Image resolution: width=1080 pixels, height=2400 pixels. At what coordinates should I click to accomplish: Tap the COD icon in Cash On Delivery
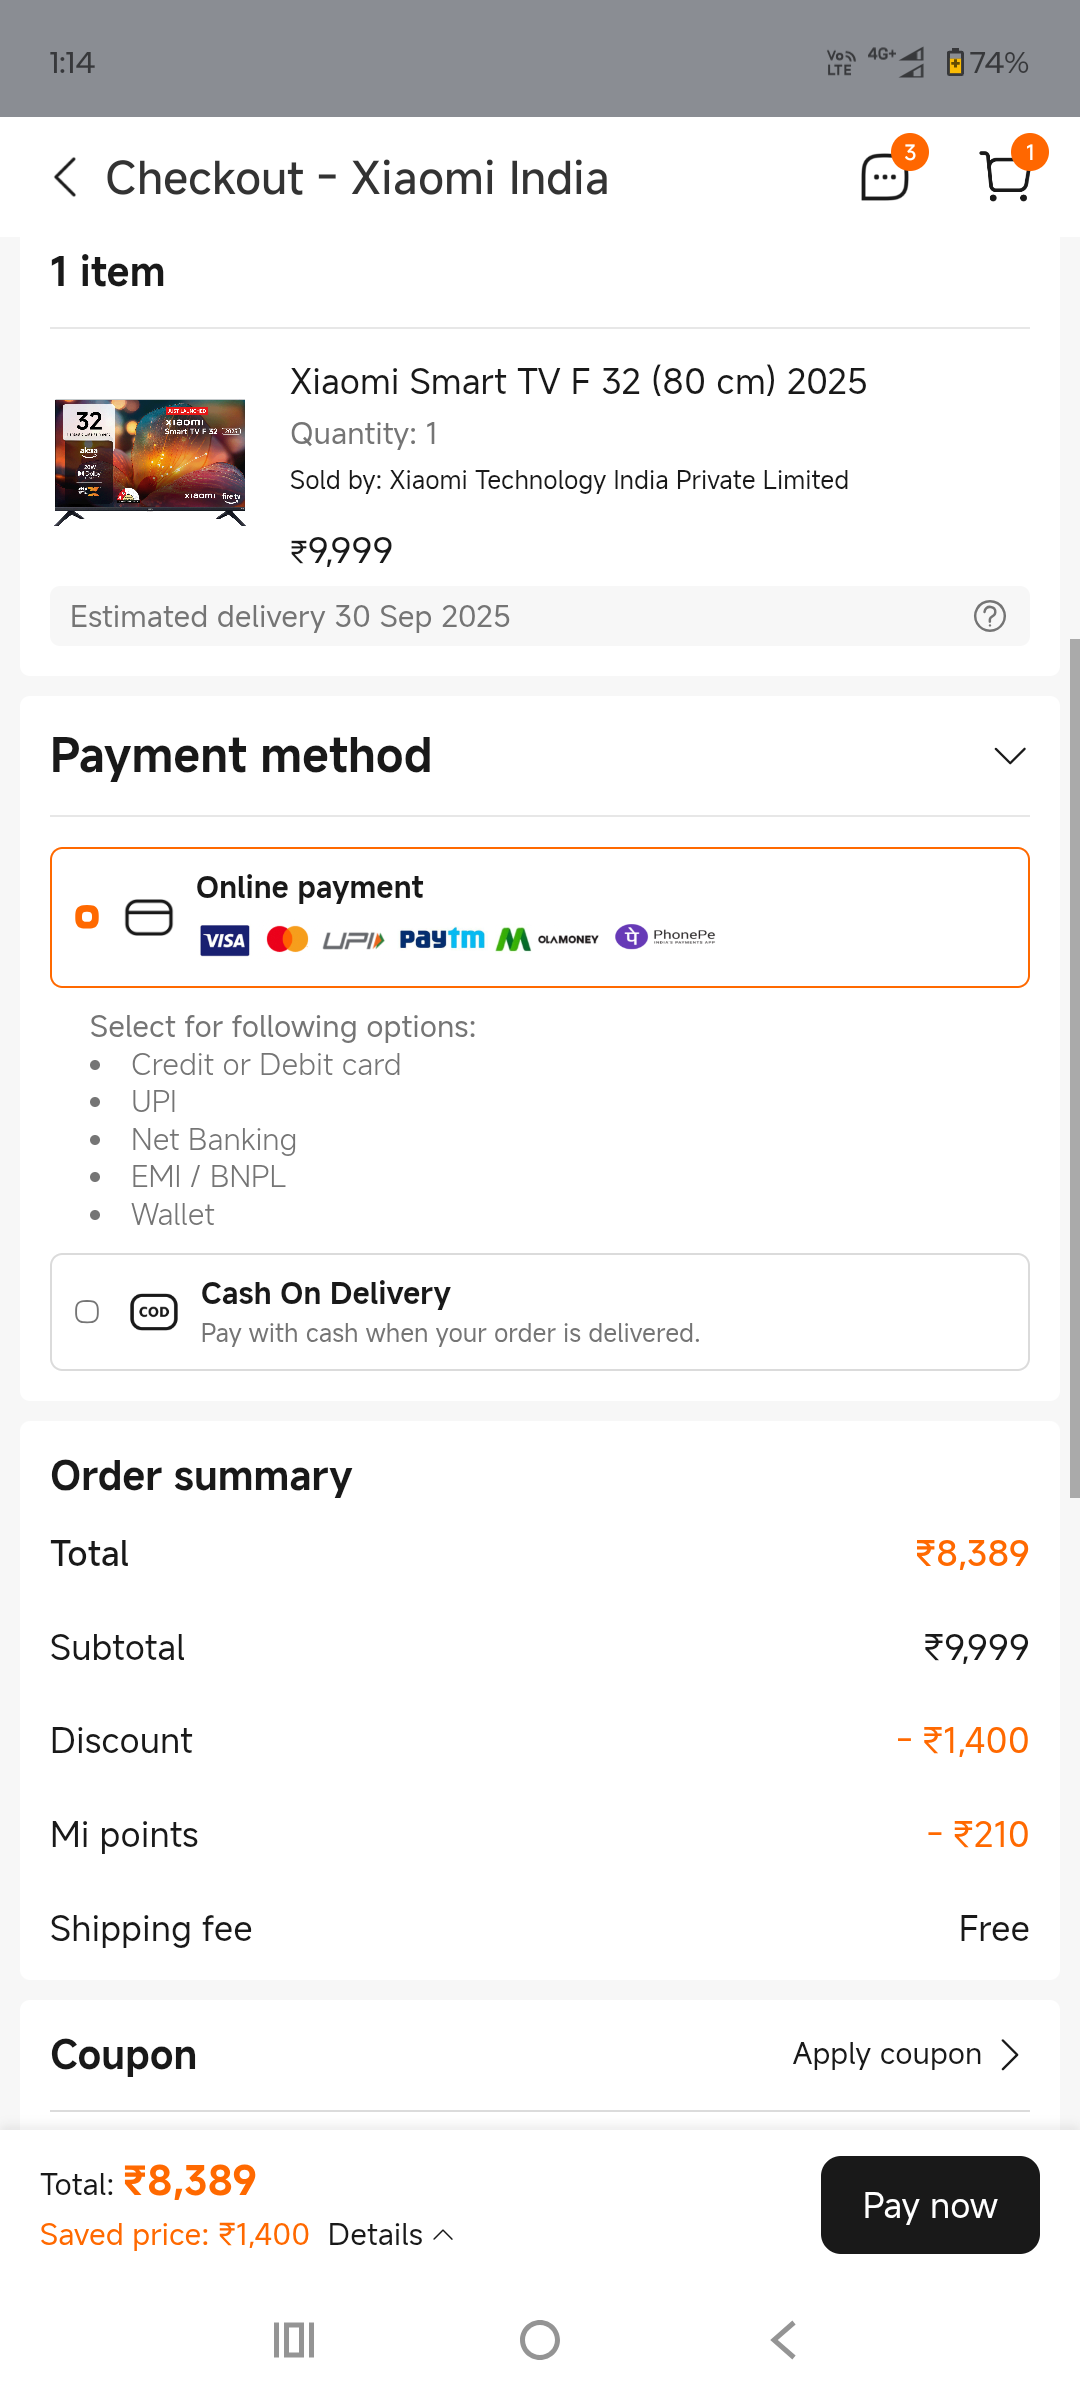click(x=154, y=1312)
